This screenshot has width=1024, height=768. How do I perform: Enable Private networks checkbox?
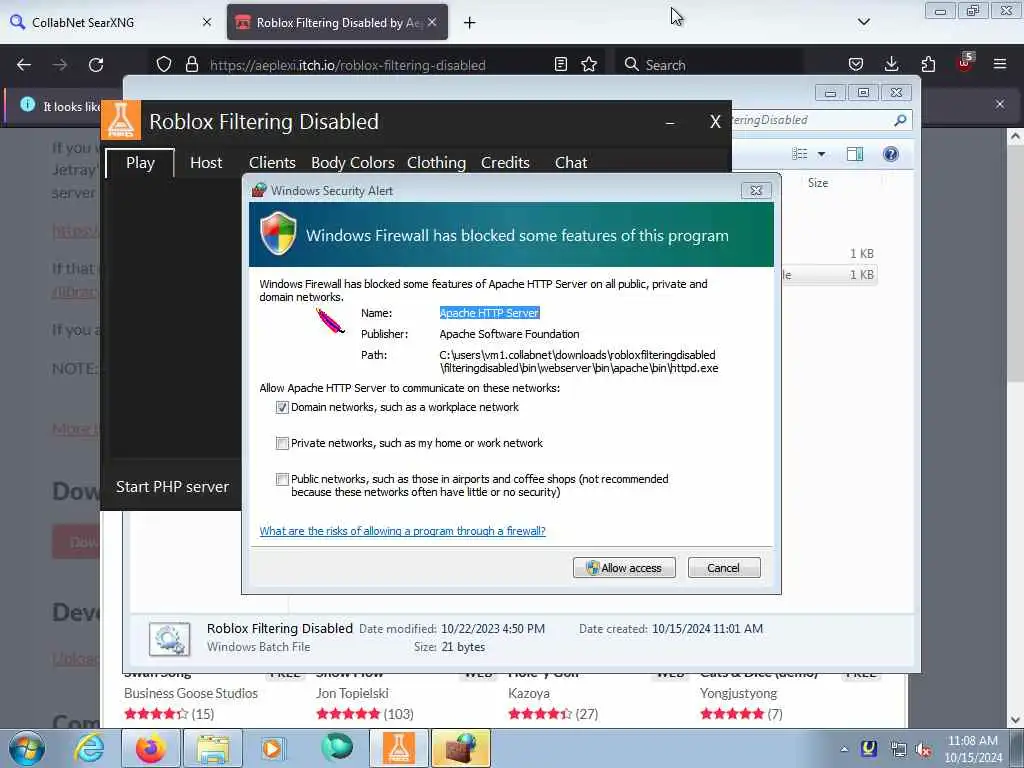[x=282, y=443]
